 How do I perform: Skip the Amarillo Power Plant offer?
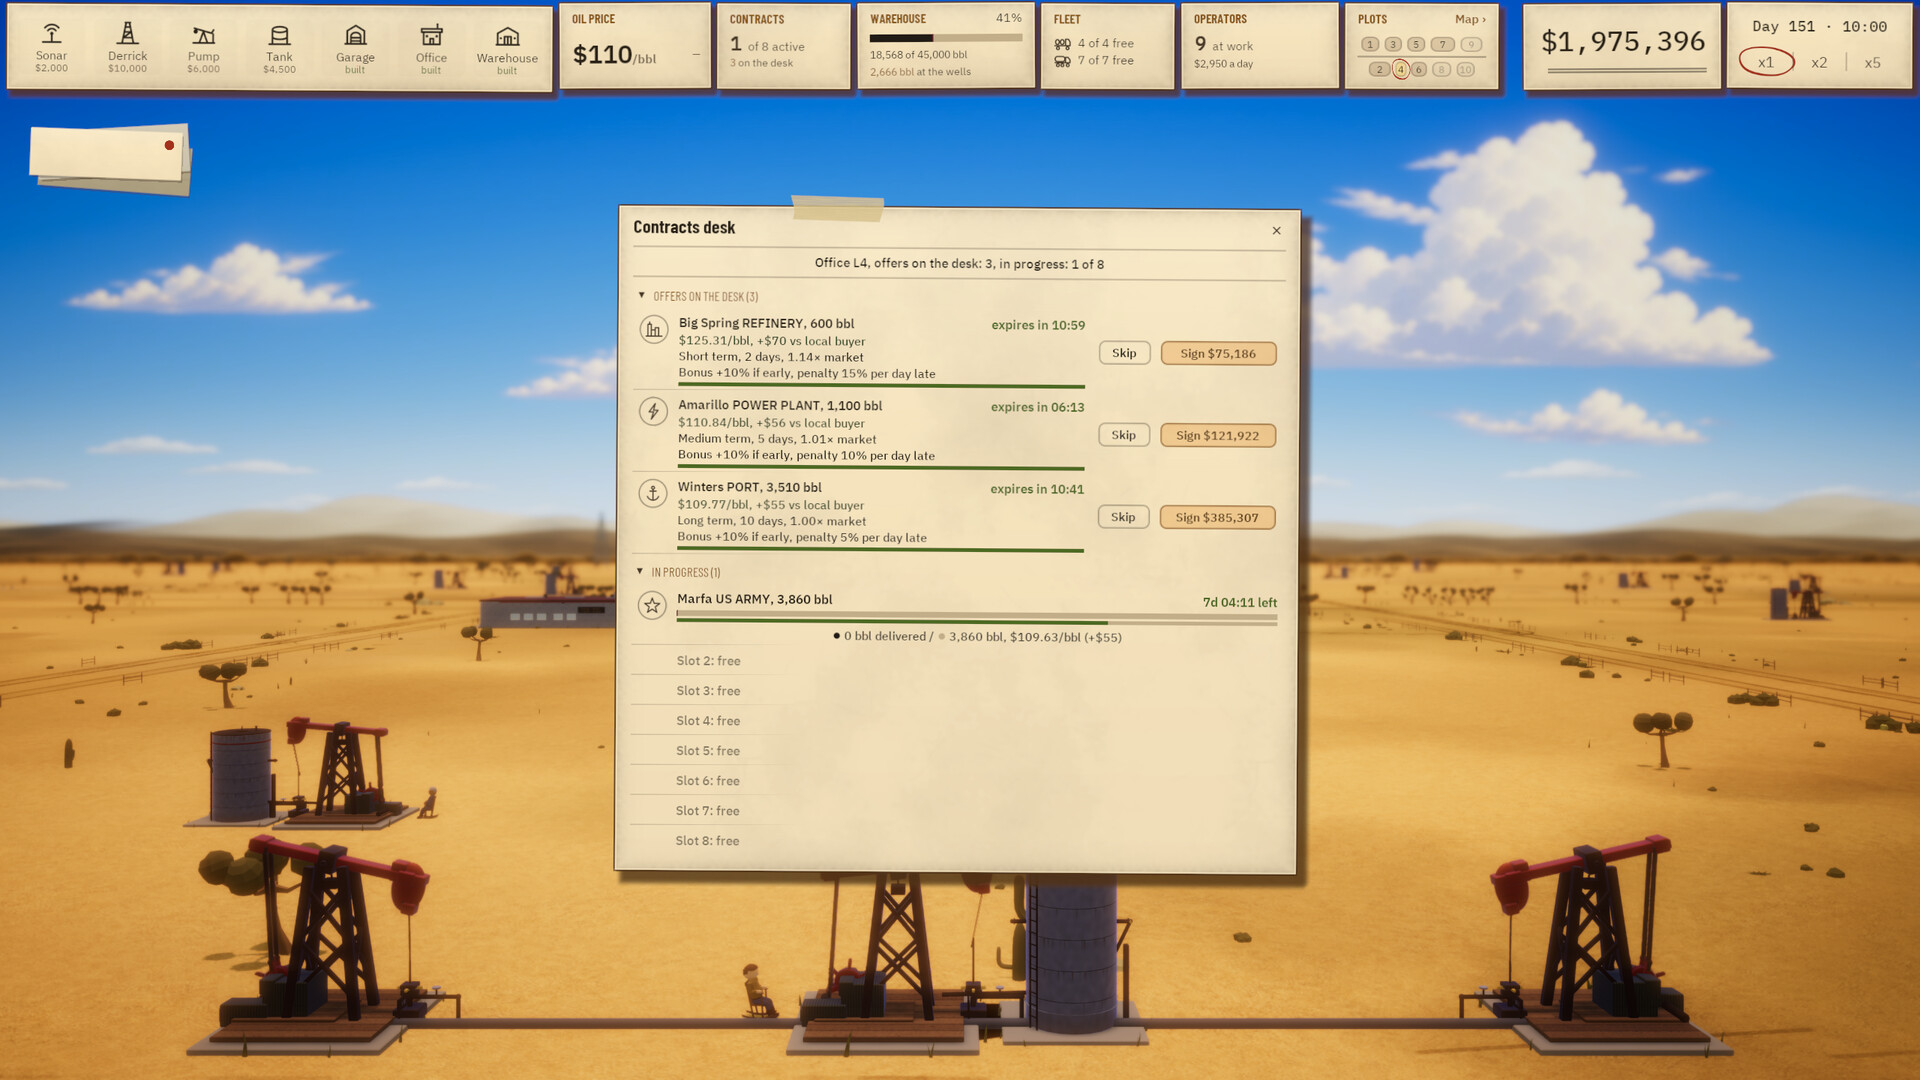1123,435
